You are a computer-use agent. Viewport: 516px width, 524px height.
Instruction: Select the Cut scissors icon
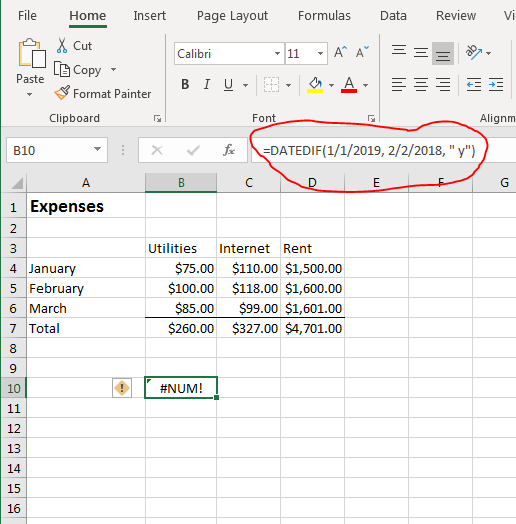click(61, 45)
